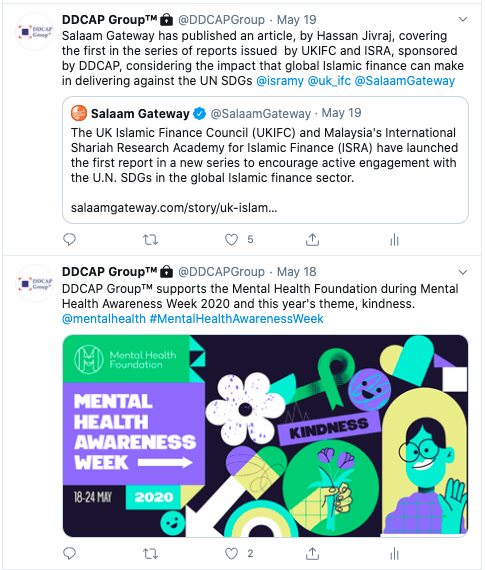Share the May 19 tweet via upload icon
The height and width of the screenshot is (570, 486).
click(312, 240)
